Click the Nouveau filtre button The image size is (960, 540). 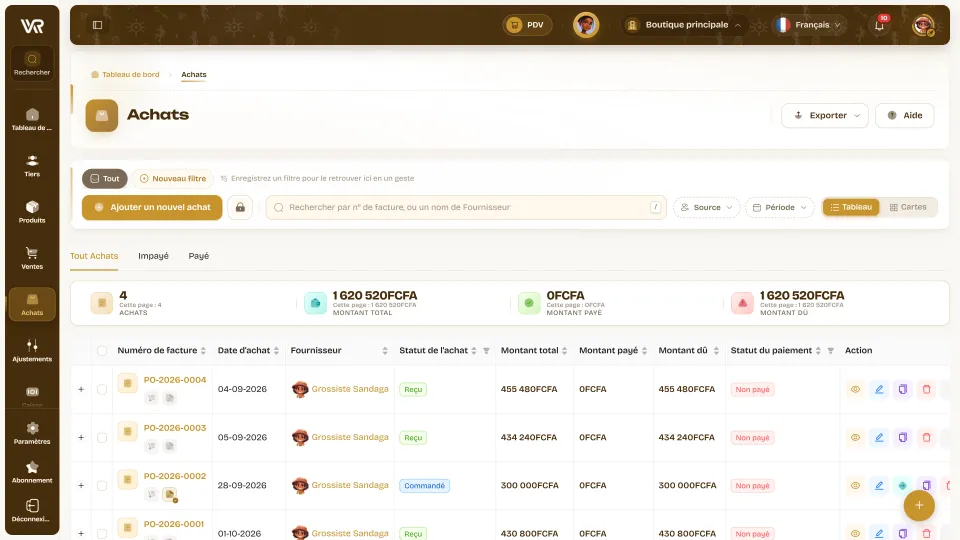tap(173, 179)
